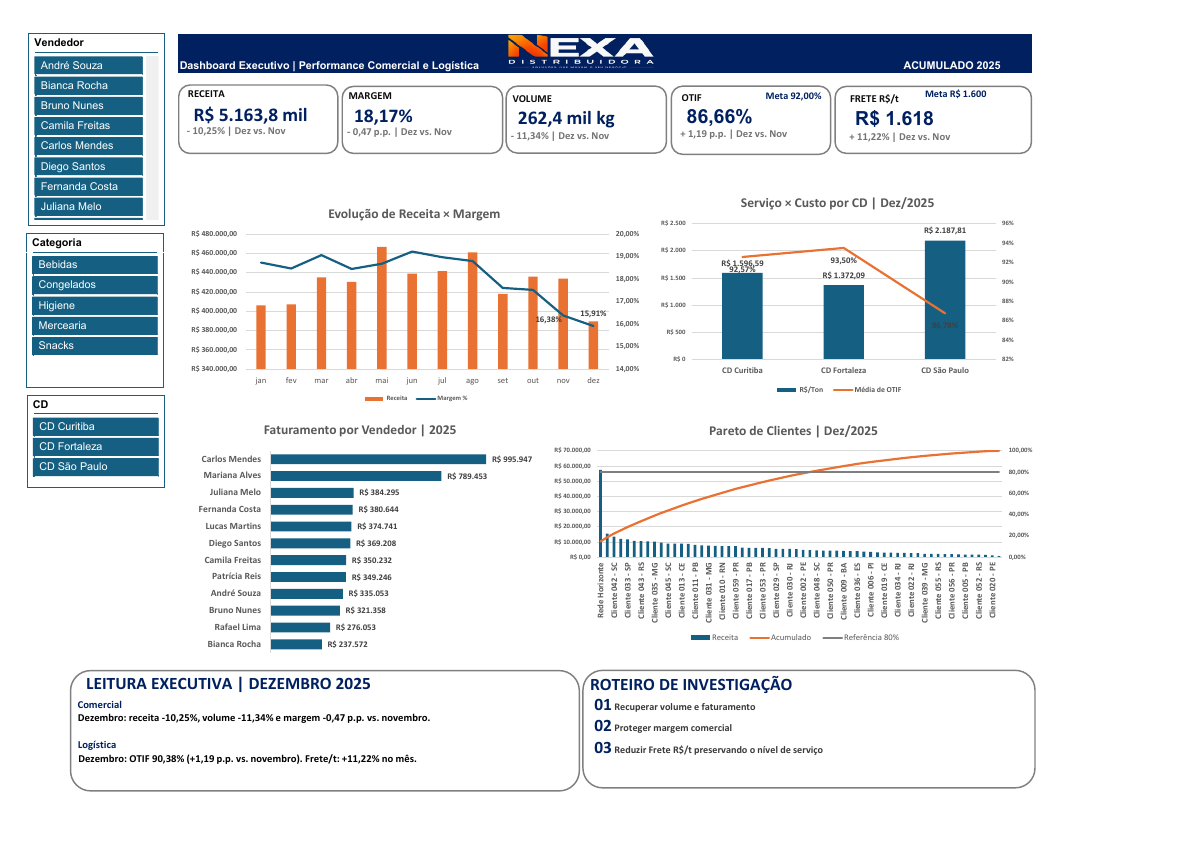Click the Carlos Mendes bar R$ 995.947
The width and height of the screenshot is (1200, 849).
(379, 459)
